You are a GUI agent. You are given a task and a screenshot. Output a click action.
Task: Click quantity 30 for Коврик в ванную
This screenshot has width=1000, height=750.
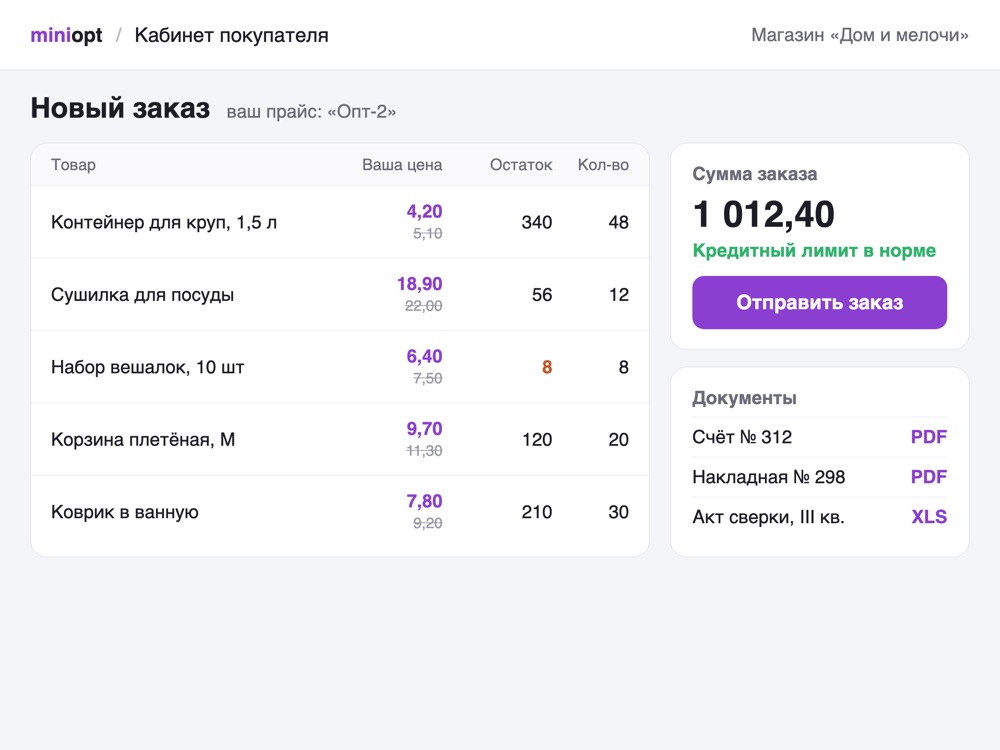[x=619, y=512]
